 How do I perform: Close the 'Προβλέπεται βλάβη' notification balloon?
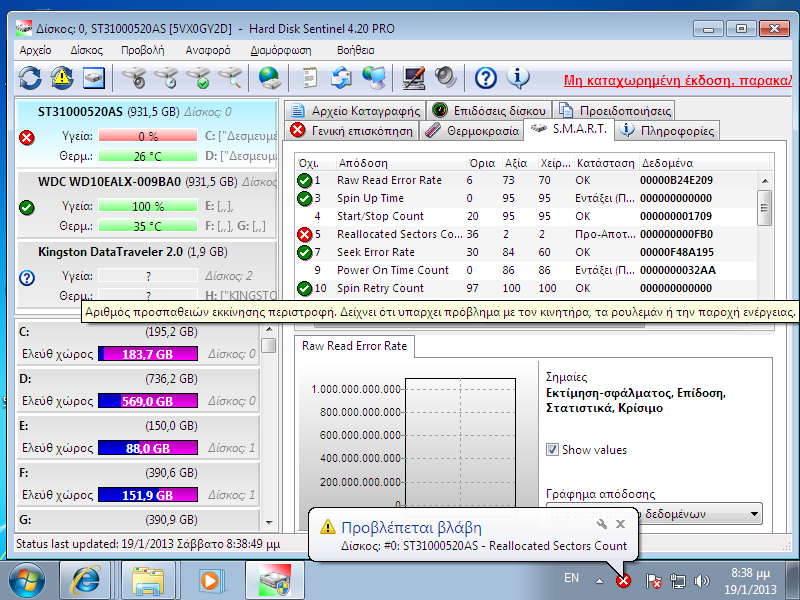click(x=620, y=523)
